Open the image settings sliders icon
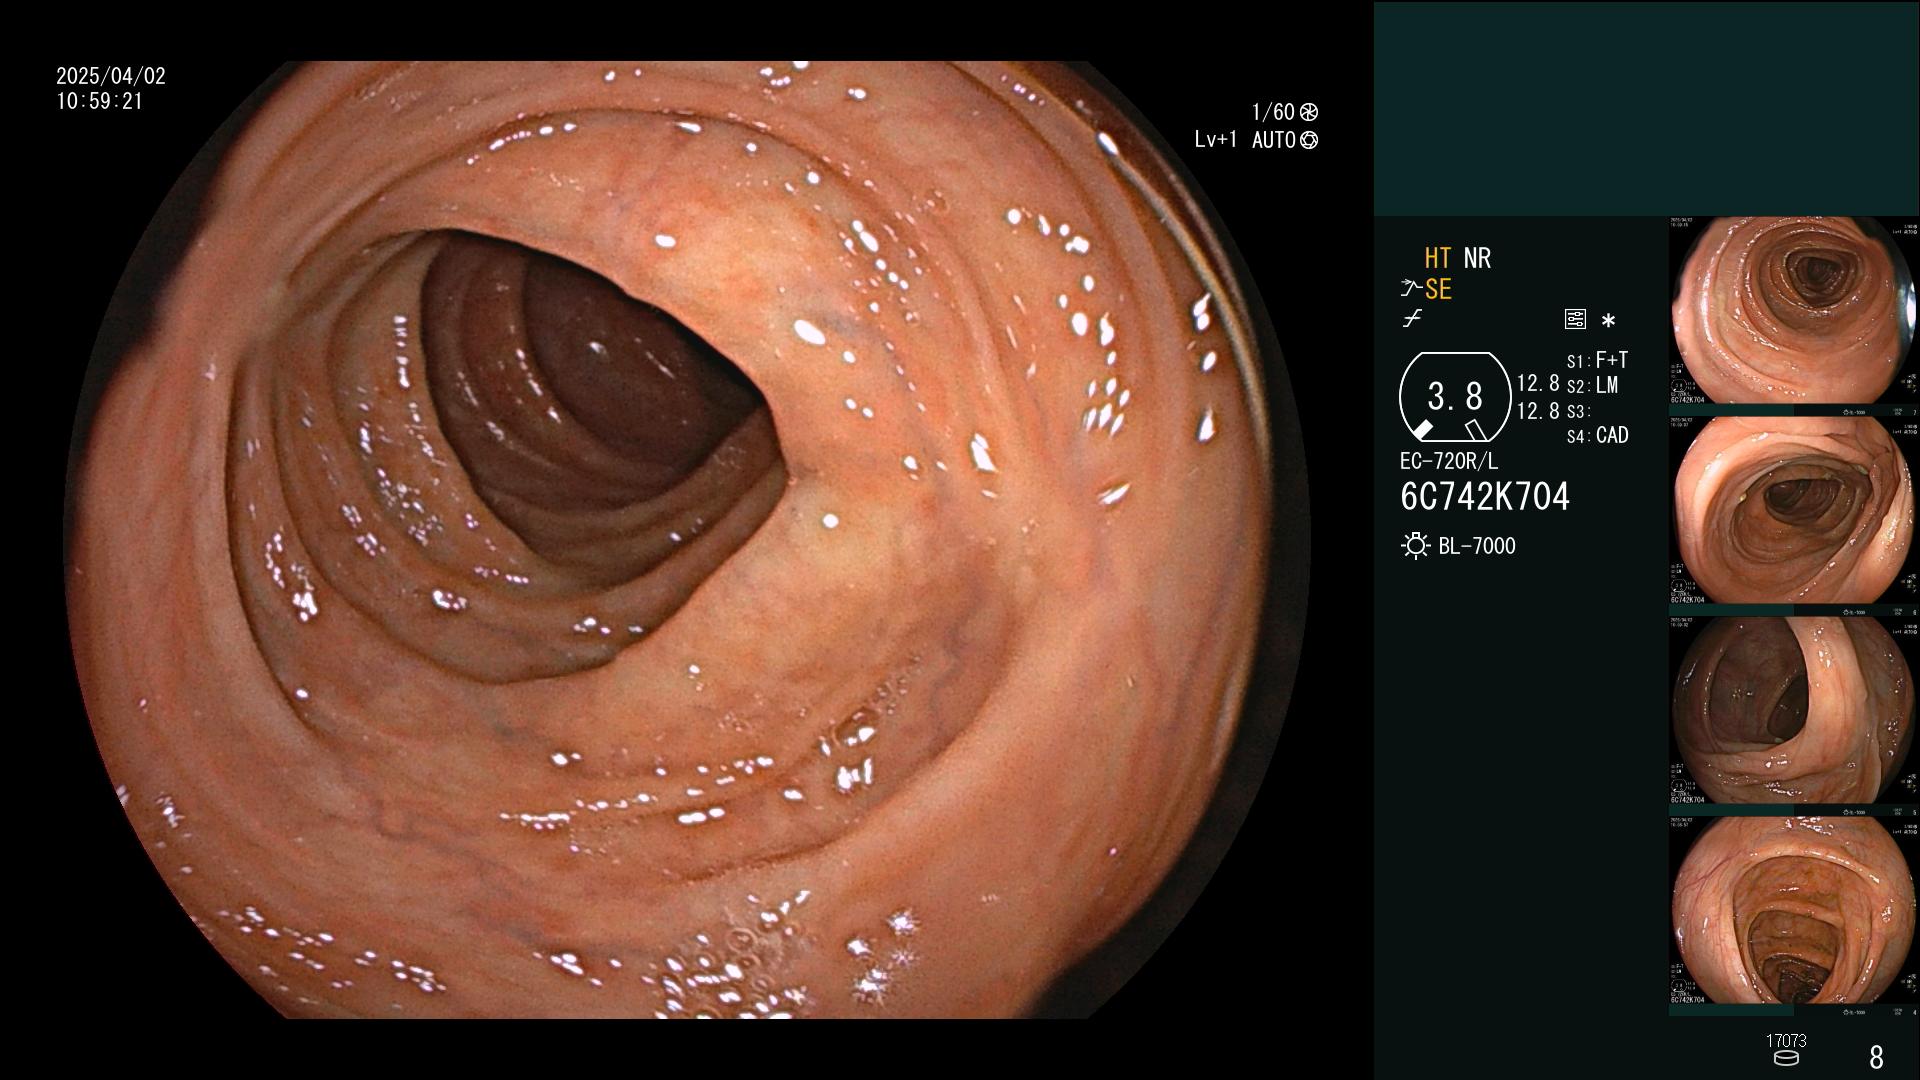 pyautogui.click(x=1575, y=319)
